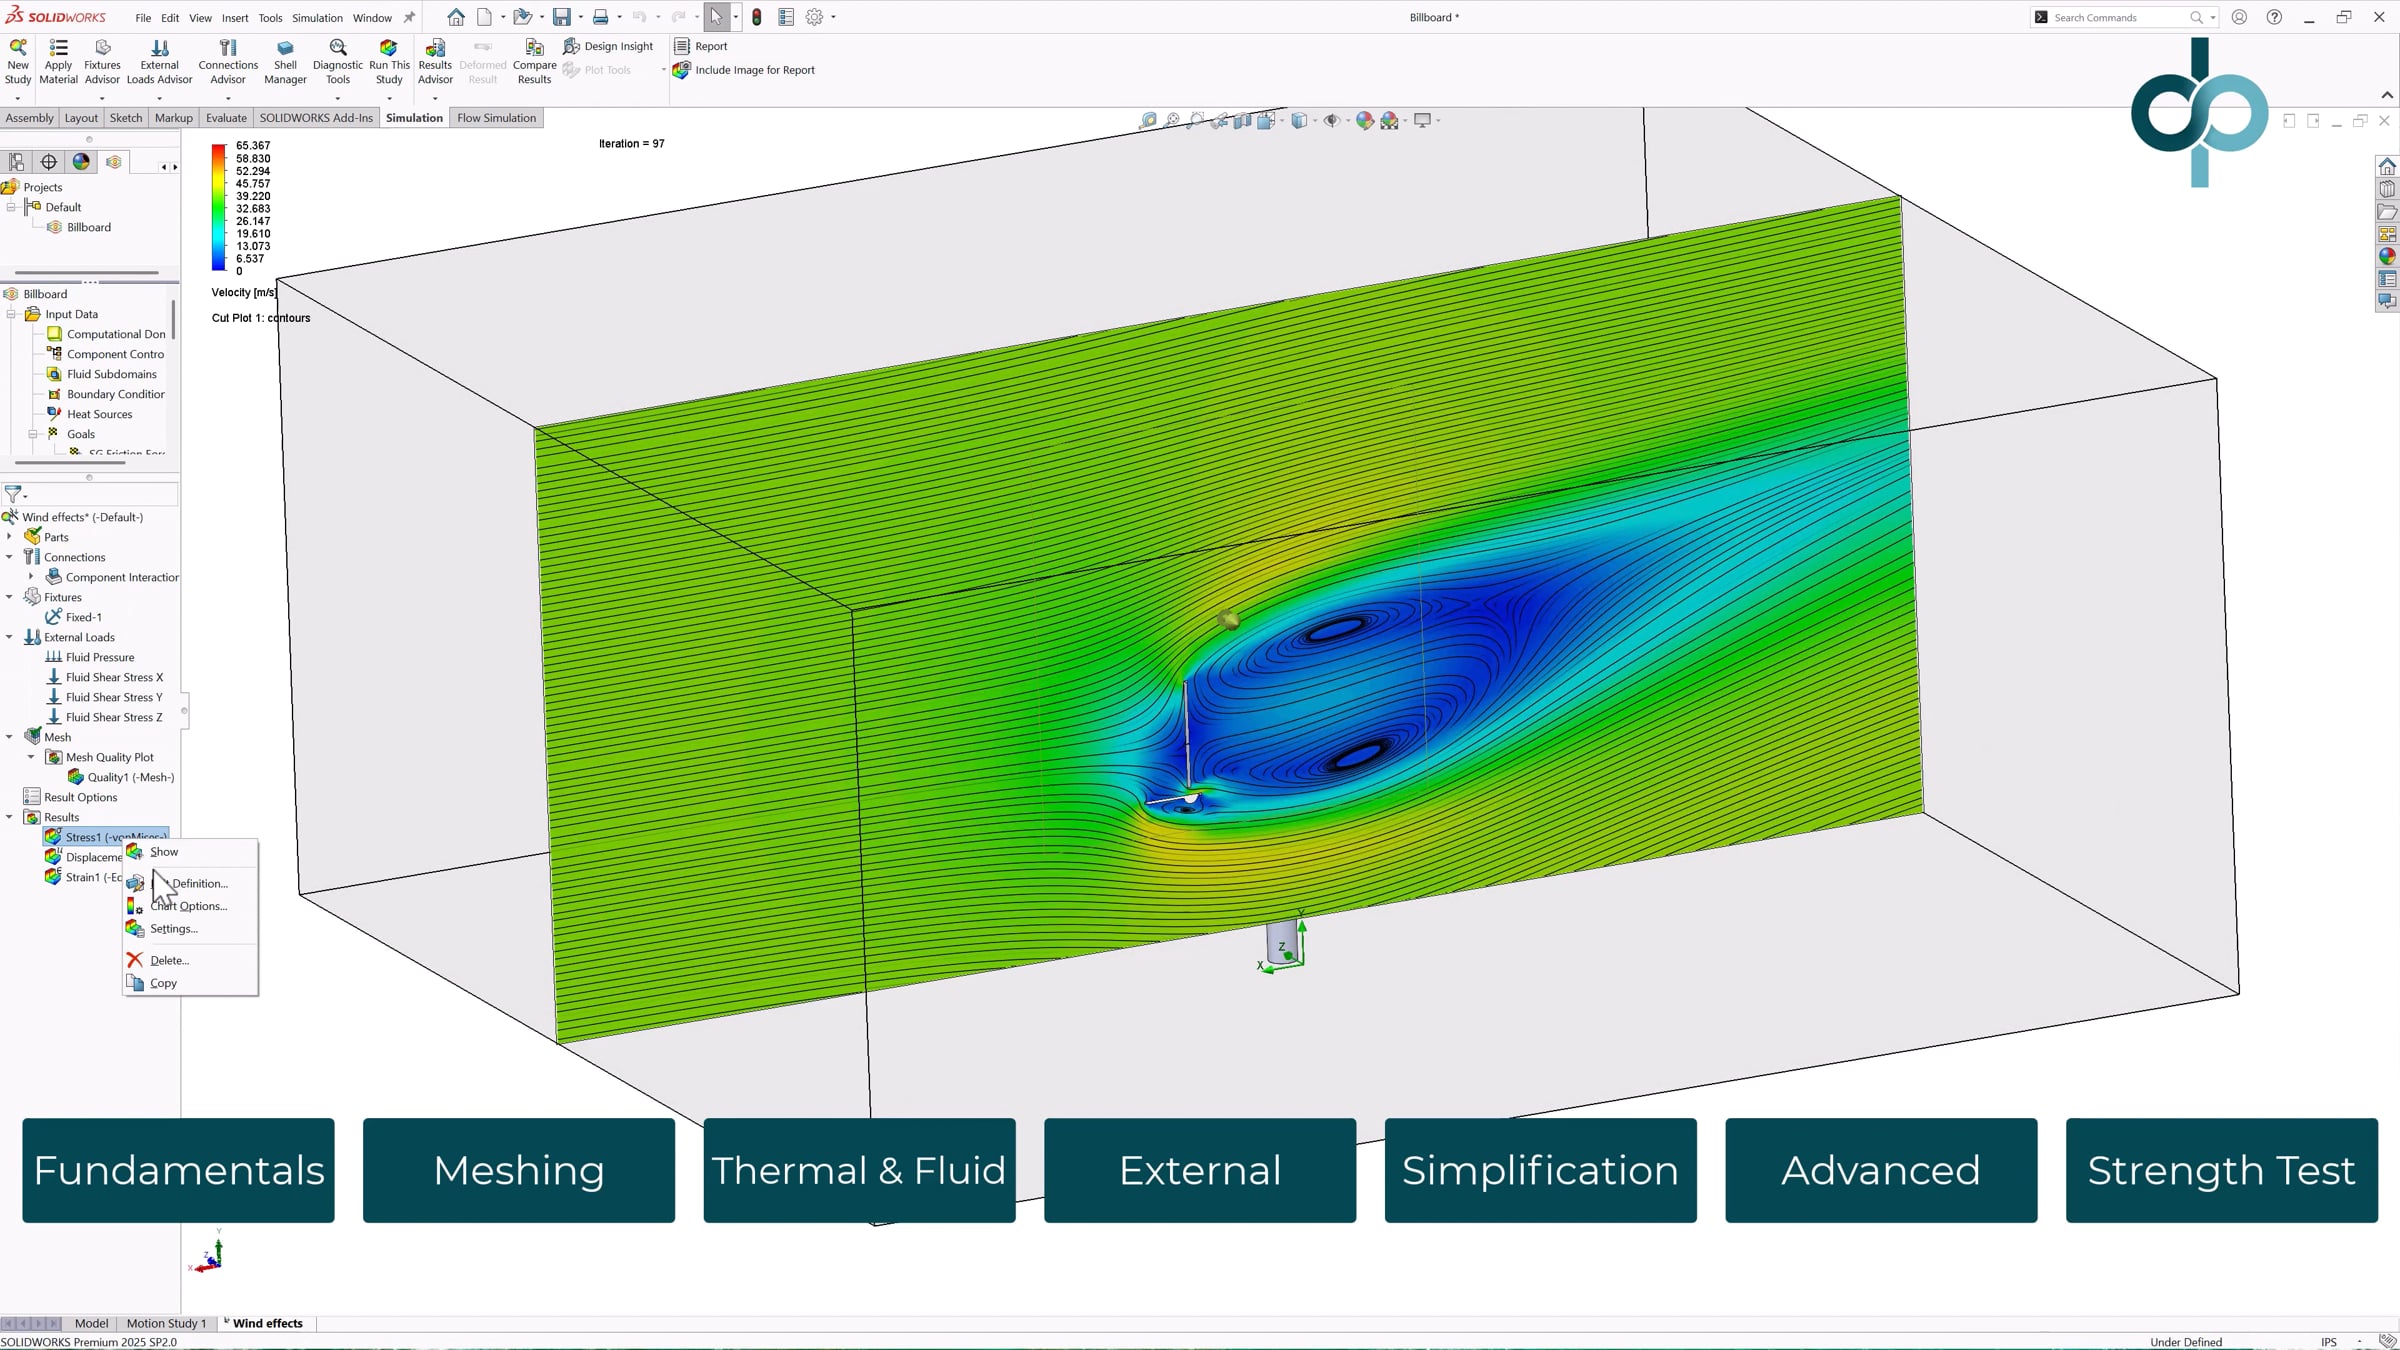This screenshot has height=1350, width=2400.
Task: Collapse the Results node
Action: (9, 817)
